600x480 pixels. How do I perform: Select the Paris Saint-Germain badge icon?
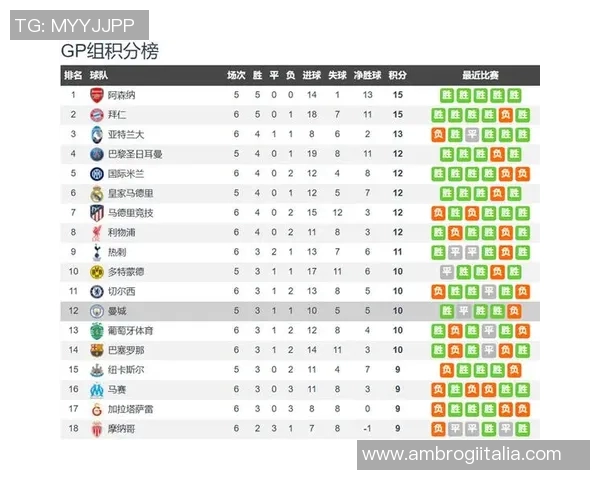pyautogui.click(x=96, y=154)
